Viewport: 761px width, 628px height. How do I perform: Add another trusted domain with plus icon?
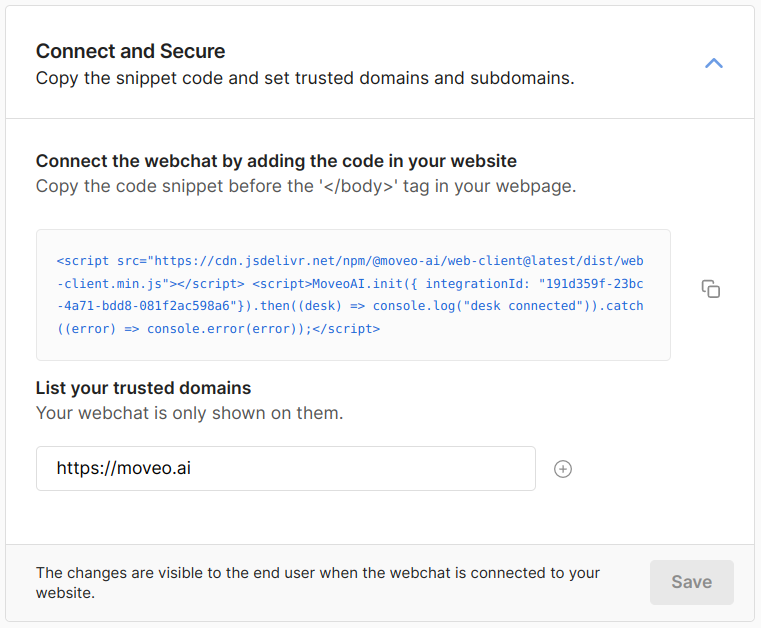point(563,469)
